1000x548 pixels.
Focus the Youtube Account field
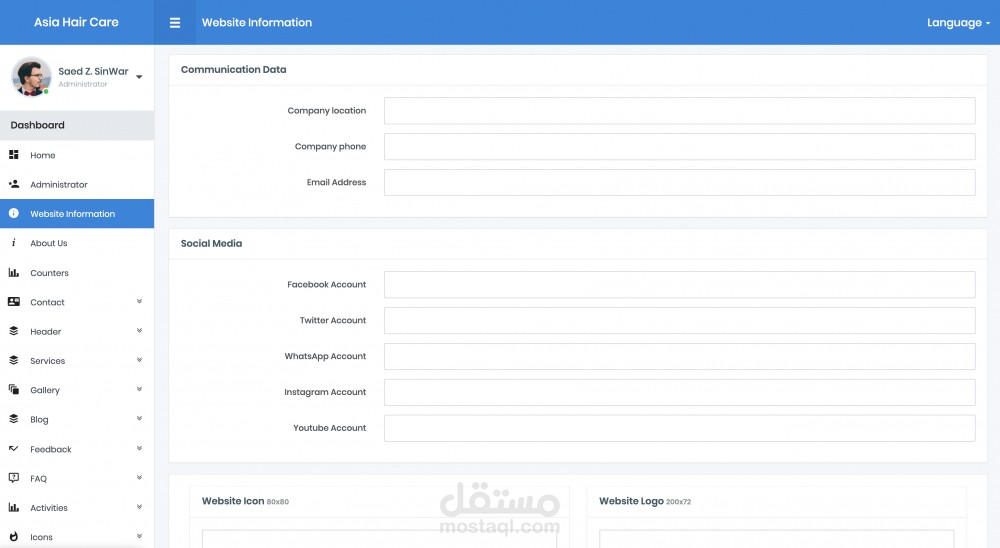[x=679, y=428]
